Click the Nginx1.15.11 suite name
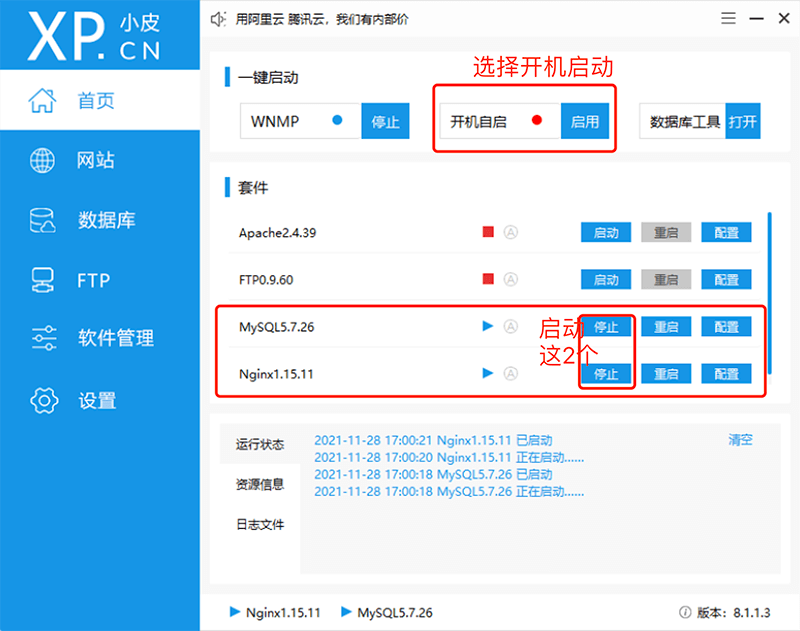 [276, 374]
